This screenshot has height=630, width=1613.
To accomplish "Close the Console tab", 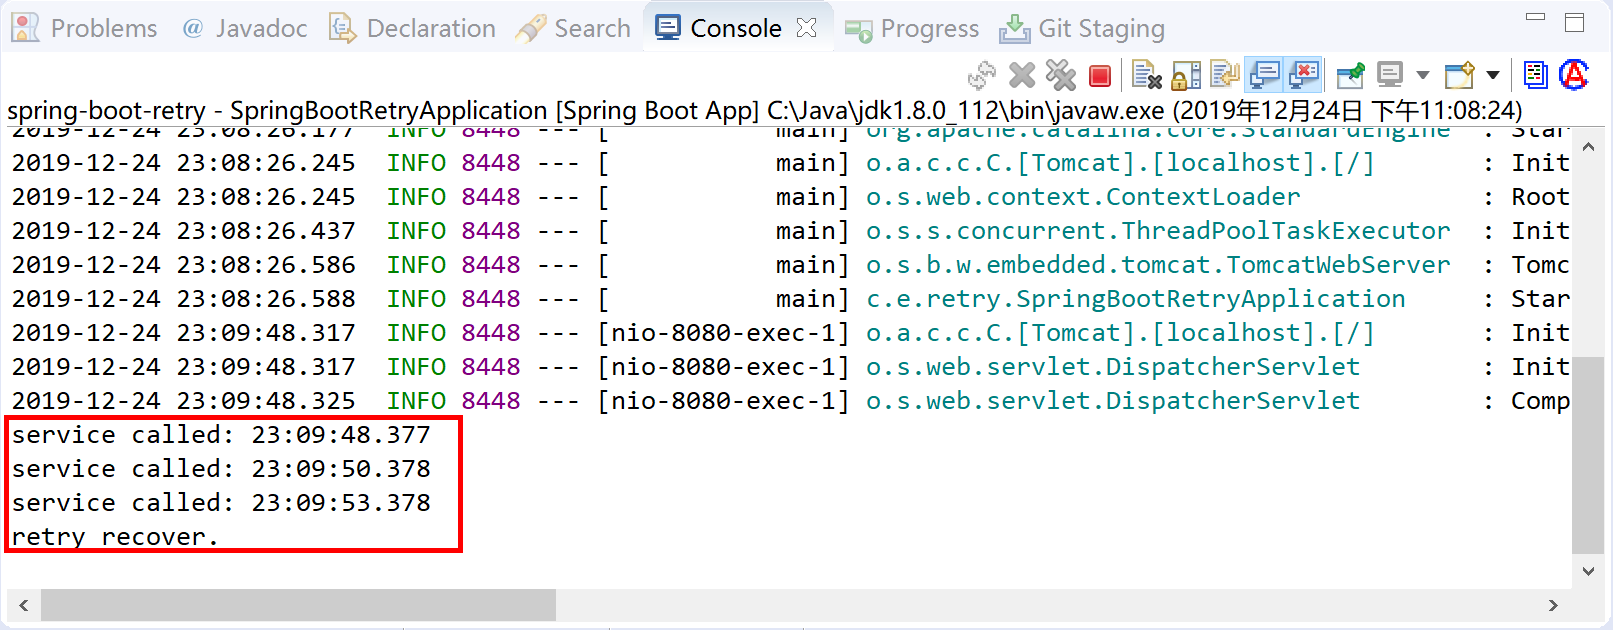I will coord(806,28).
